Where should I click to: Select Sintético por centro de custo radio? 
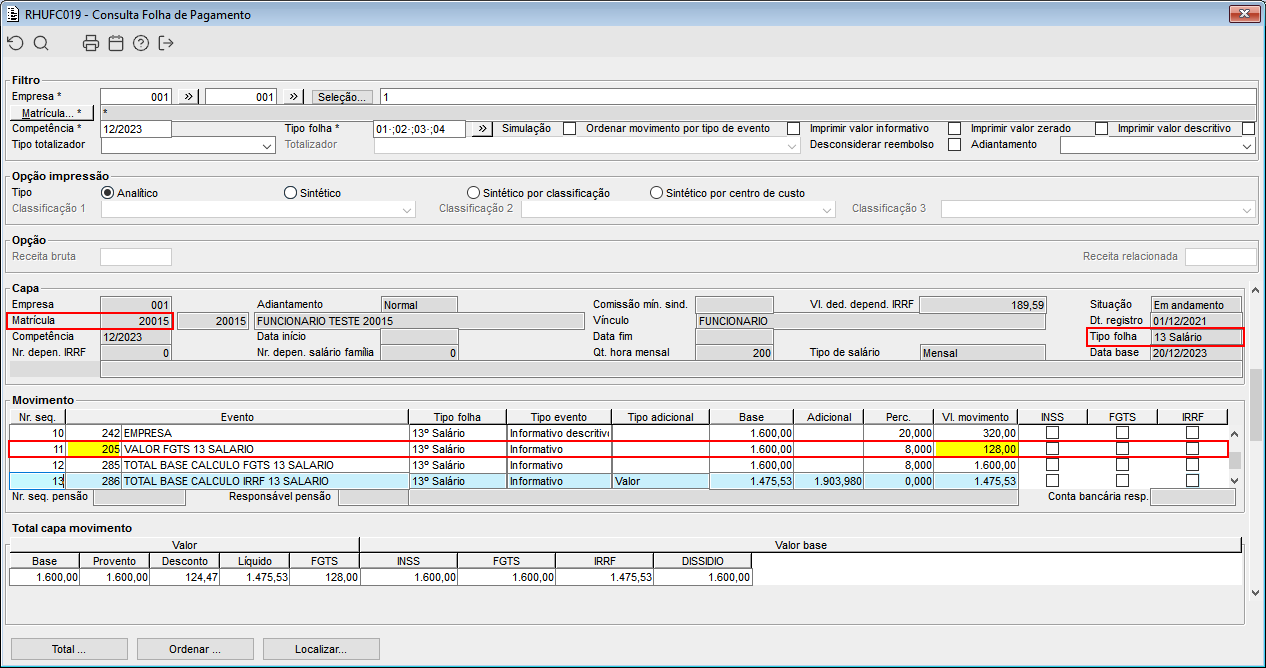tap(657, 193)
